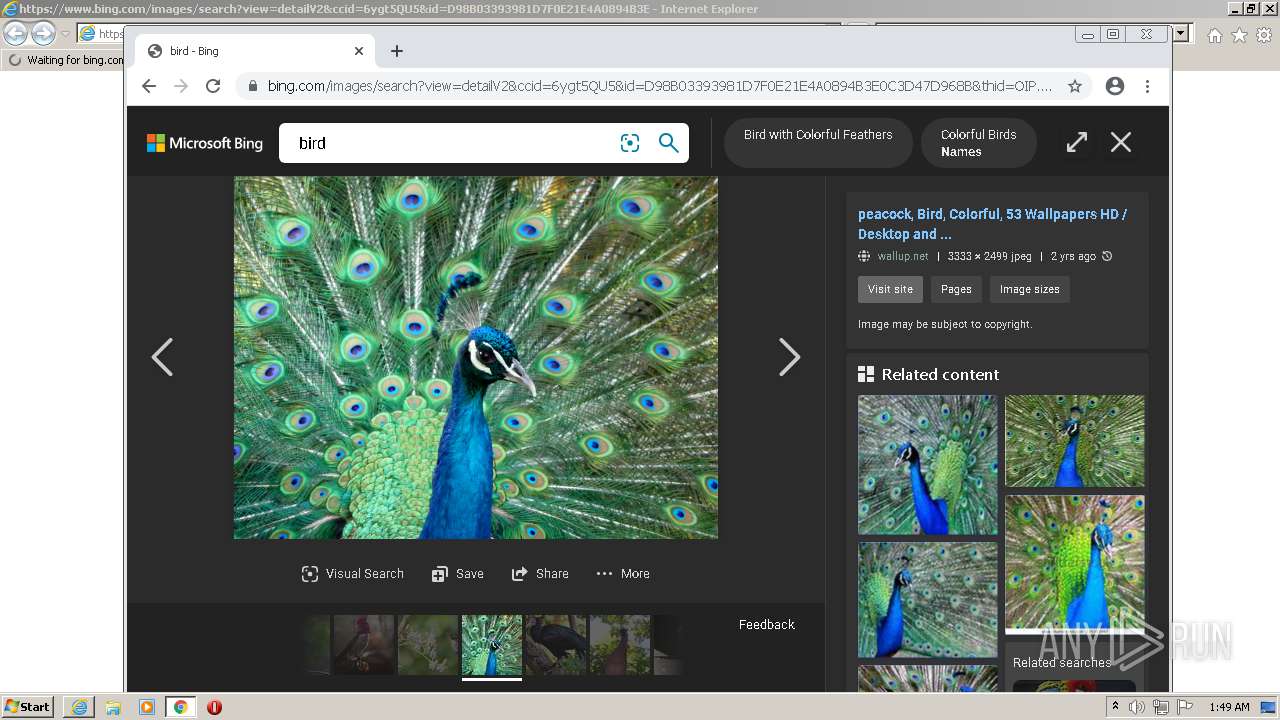This screenshot has width=1280, height=720.
Task: Open the File Explorer taskbar icon
Action: 113,707
